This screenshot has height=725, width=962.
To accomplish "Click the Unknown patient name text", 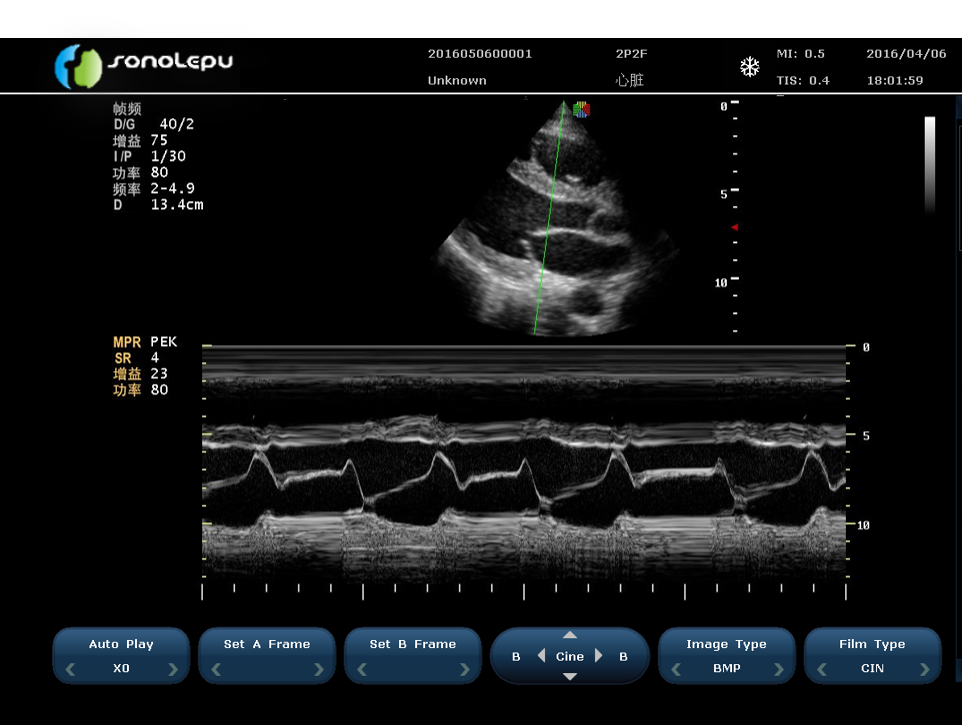I will (x=457, y=80).
